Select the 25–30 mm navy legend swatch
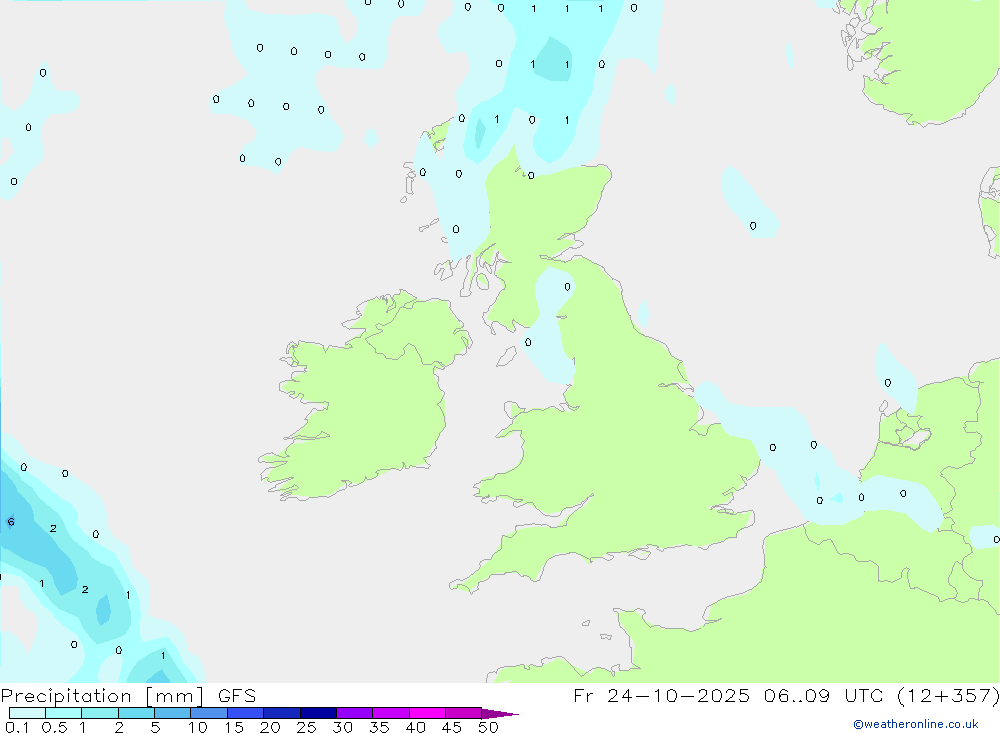 click(318, 713)
